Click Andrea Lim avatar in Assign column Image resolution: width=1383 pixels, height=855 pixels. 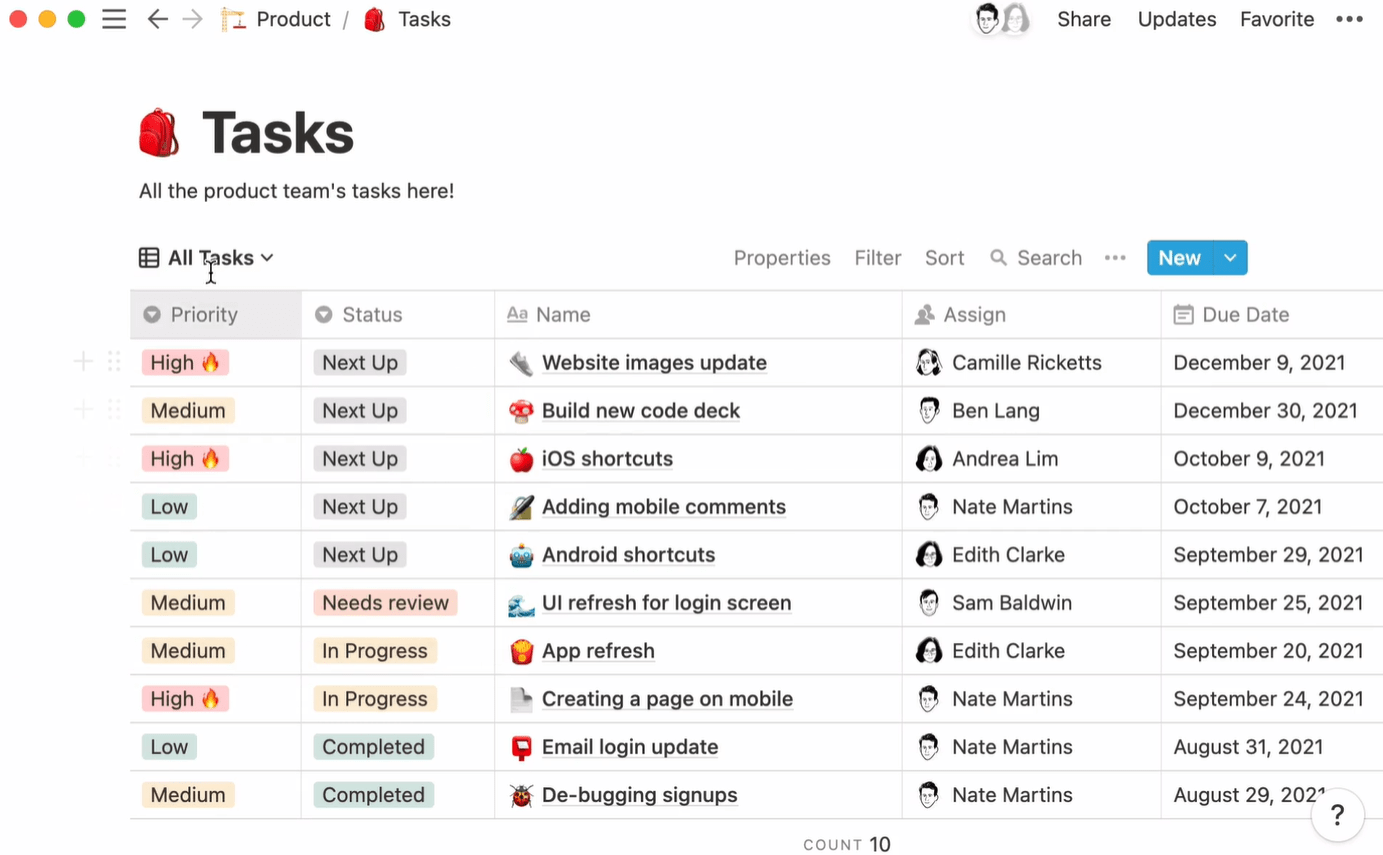[928, 459]
